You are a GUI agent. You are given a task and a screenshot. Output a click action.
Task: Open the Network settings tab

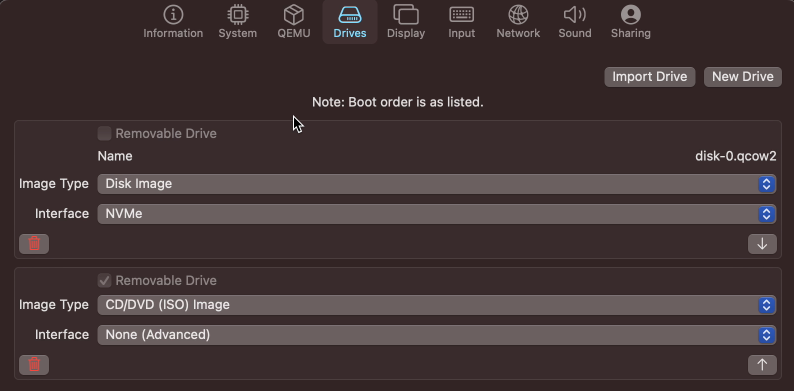click(518, 23)
